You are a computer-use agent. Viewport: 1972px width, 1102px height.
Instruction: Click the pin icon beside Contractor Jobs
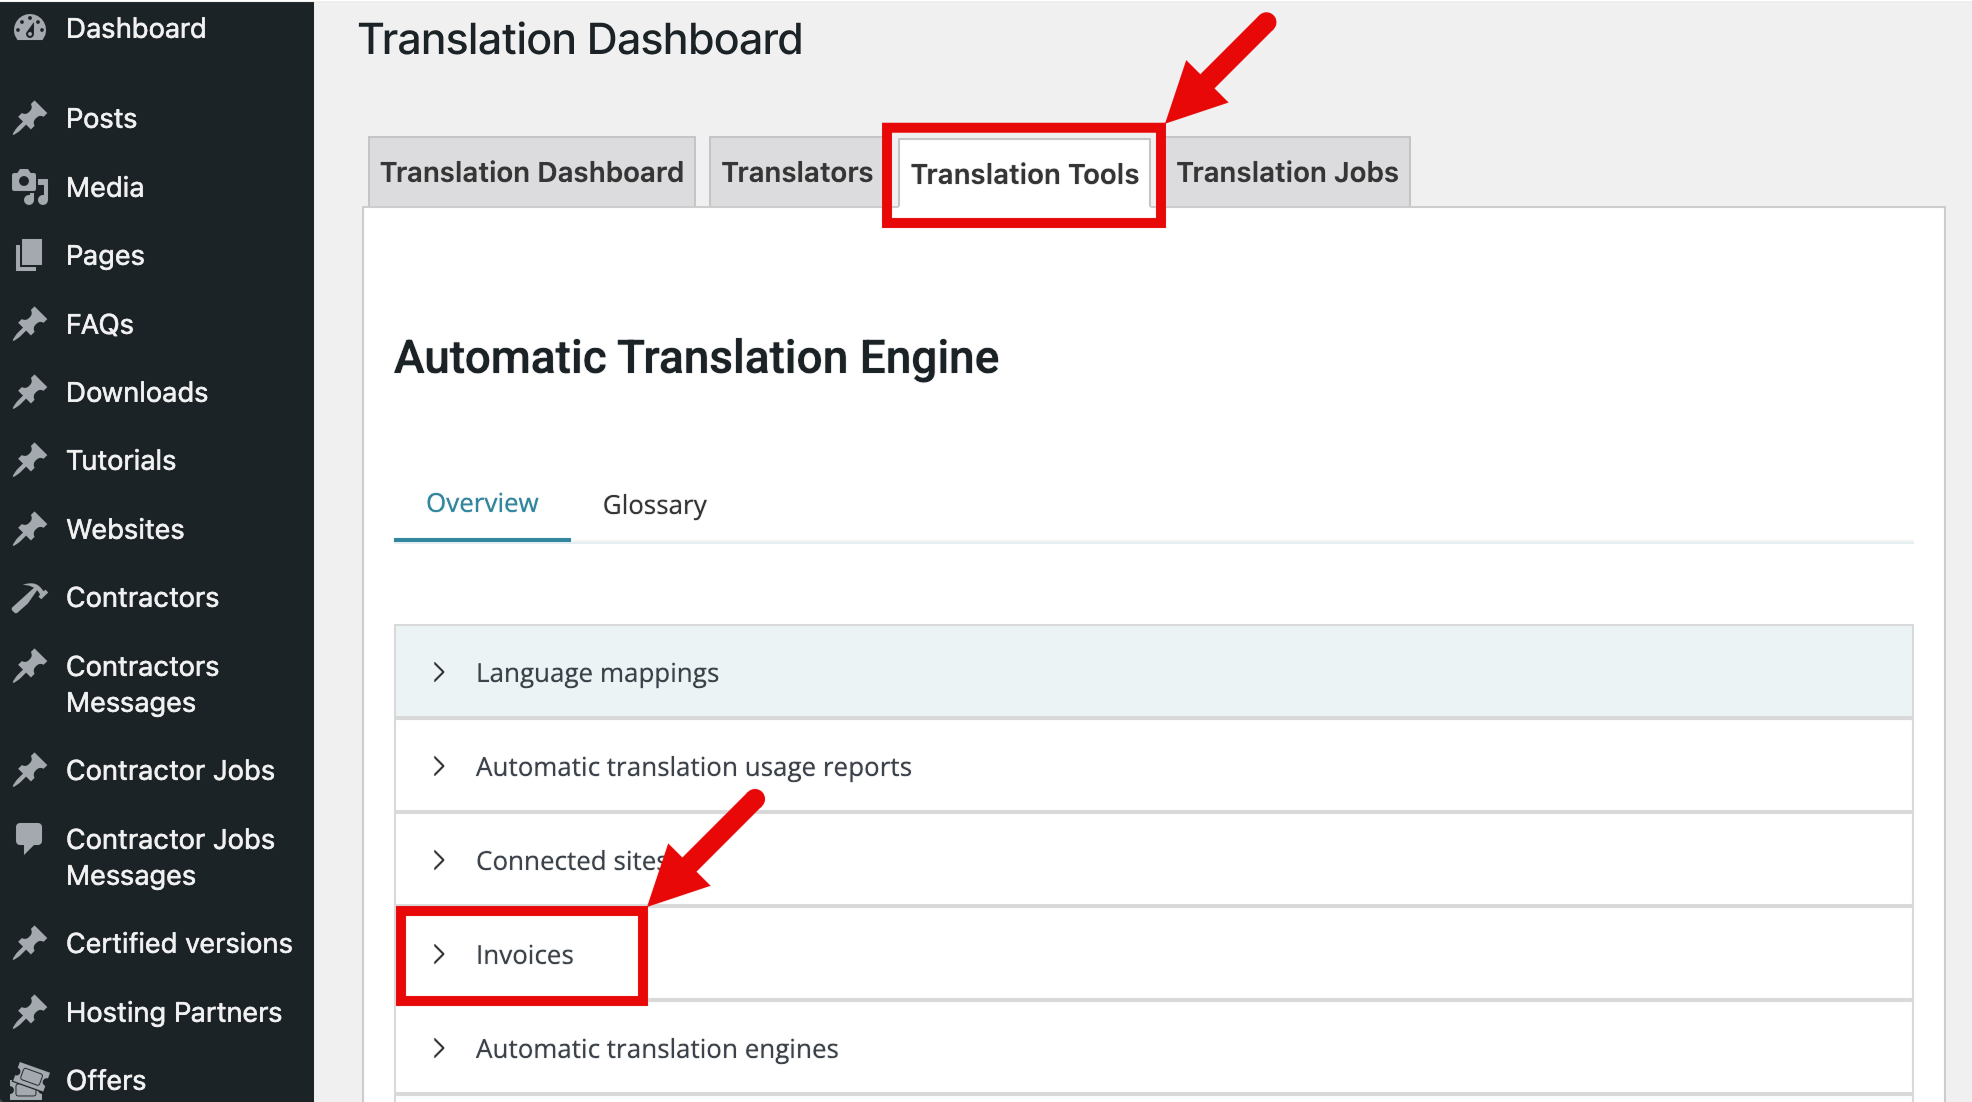30,770
